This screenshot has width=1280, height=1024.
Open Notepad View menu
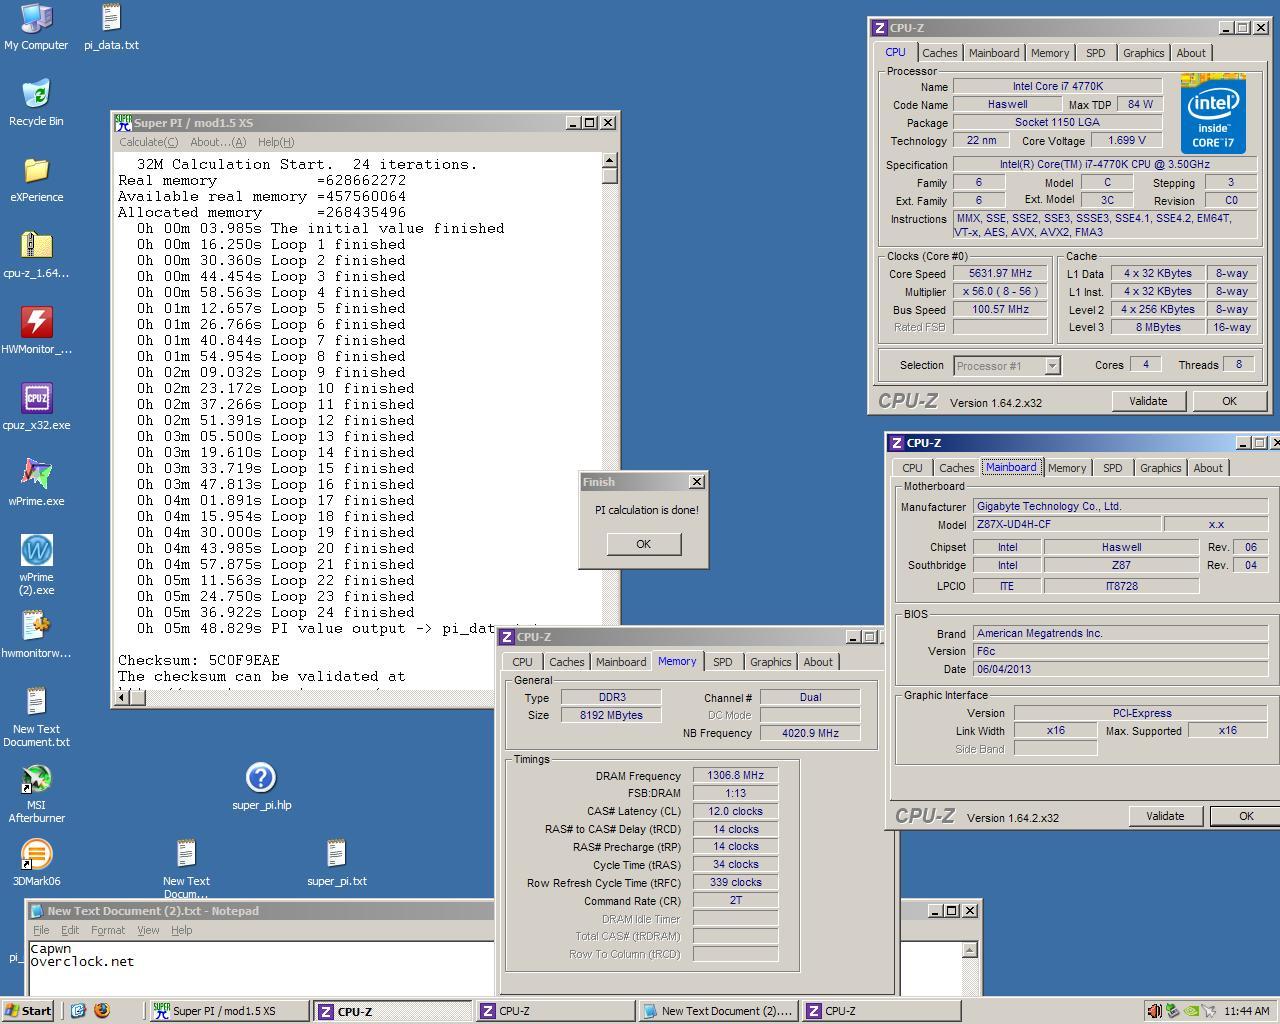click(x=148, y=930)
